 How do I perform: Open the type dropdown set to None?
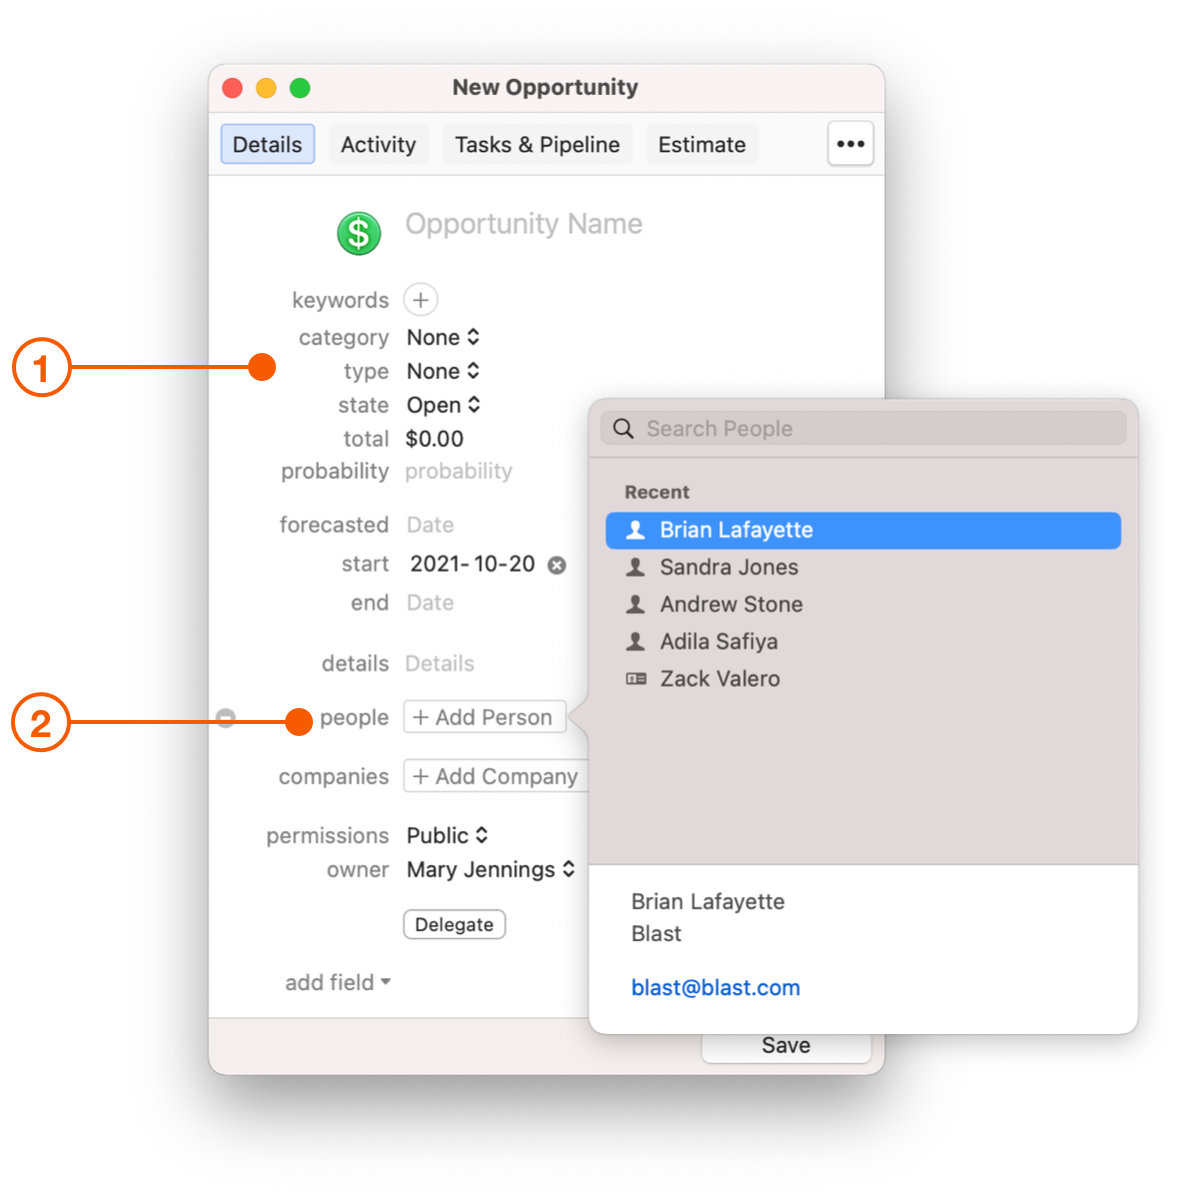(x=443, y=372)
